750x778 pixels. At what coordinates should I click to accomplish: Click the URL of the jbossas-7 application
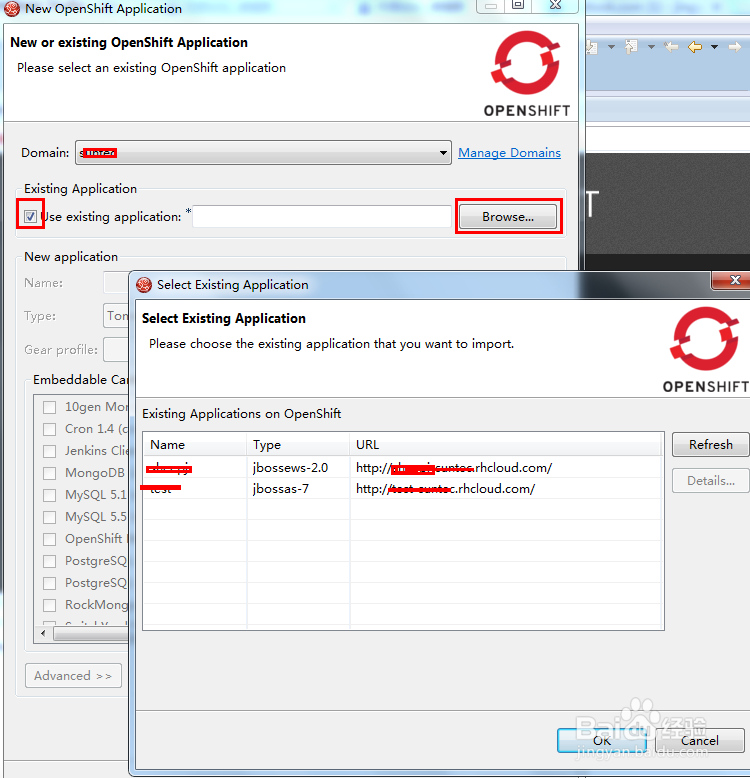[445, 489]
